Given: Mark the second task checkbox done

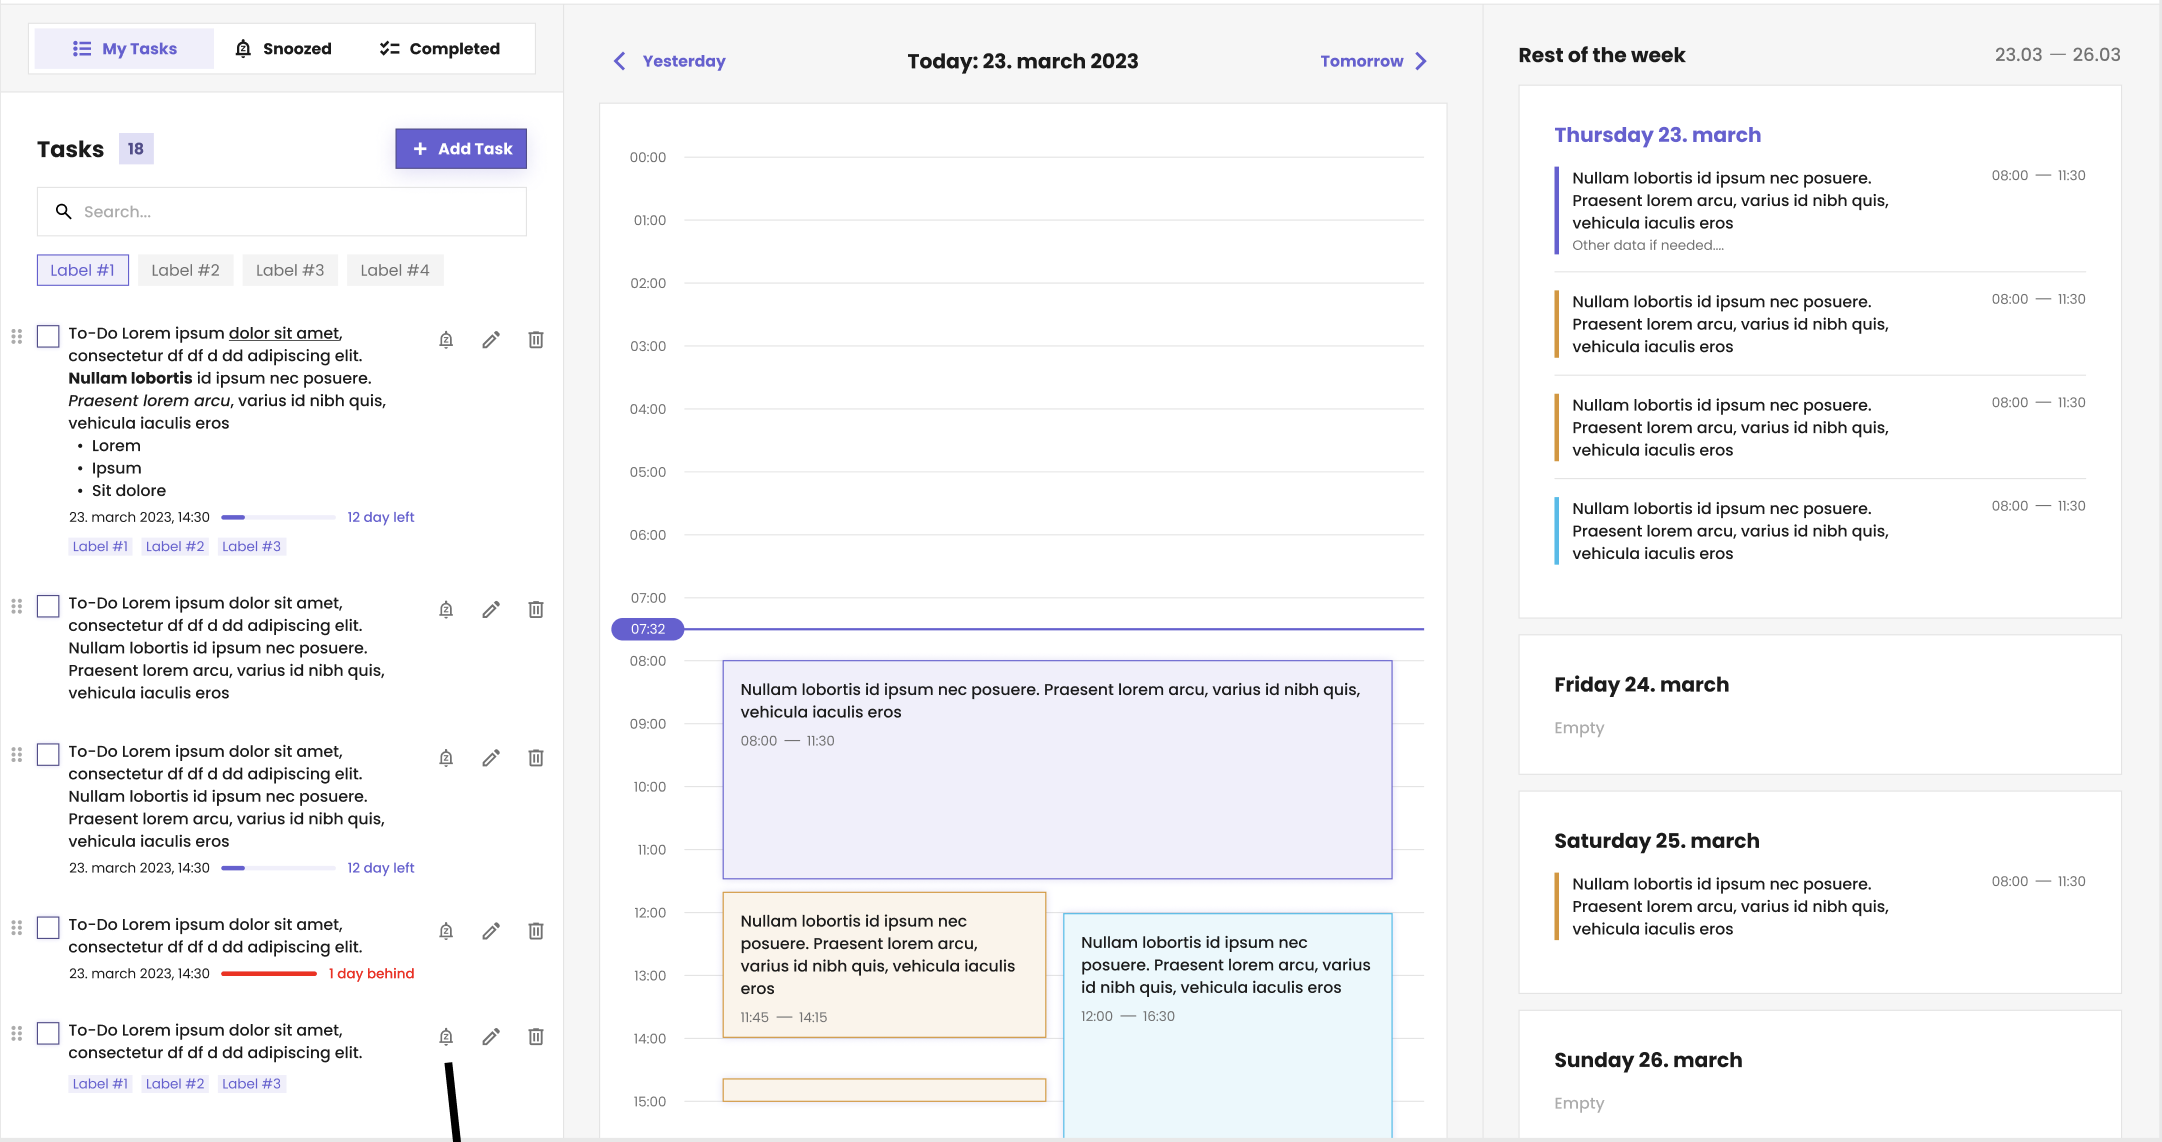Looking at the screenshot, I should point(48,606).
